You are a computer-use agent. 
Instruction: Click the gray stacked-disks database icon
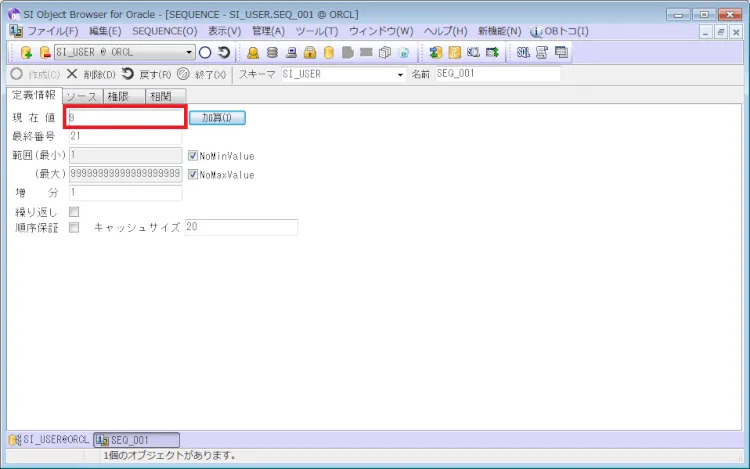[x=272, y=52]
